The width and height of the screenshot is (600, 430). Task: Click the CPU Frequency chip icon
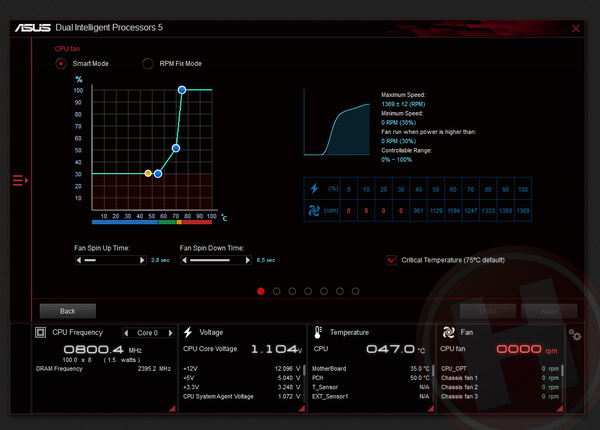[41, 332]
